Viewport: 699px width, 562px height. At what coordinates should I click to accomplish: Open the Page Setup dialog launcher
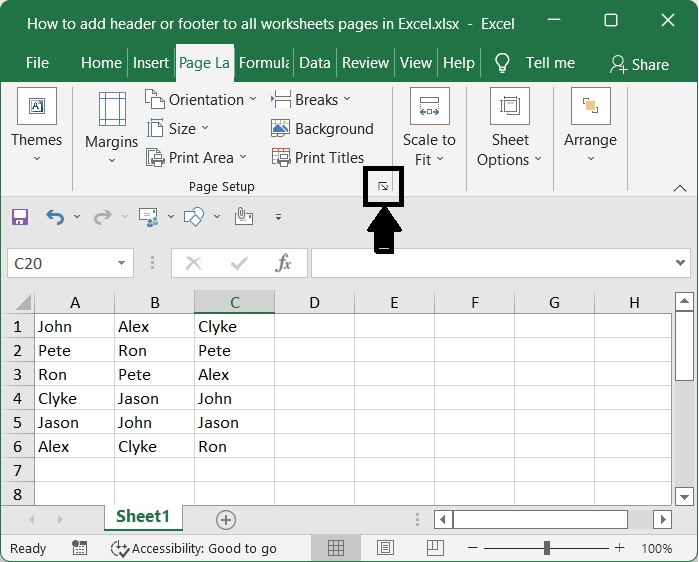[383, 187]
